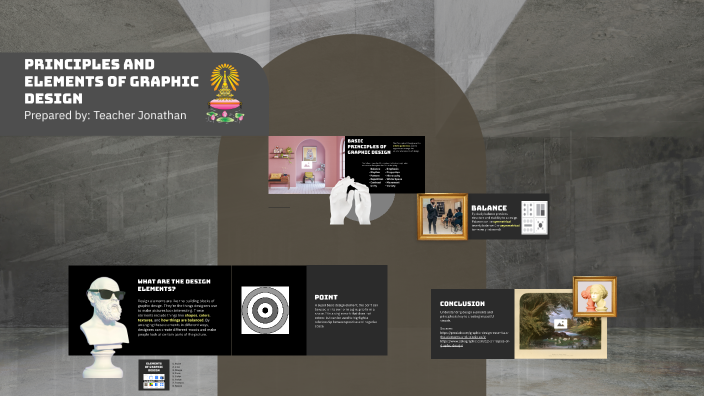Select the 'Principles and Elements of Graphic Design' title
This screenshot has width=704, height=396.
coord(111,81)
